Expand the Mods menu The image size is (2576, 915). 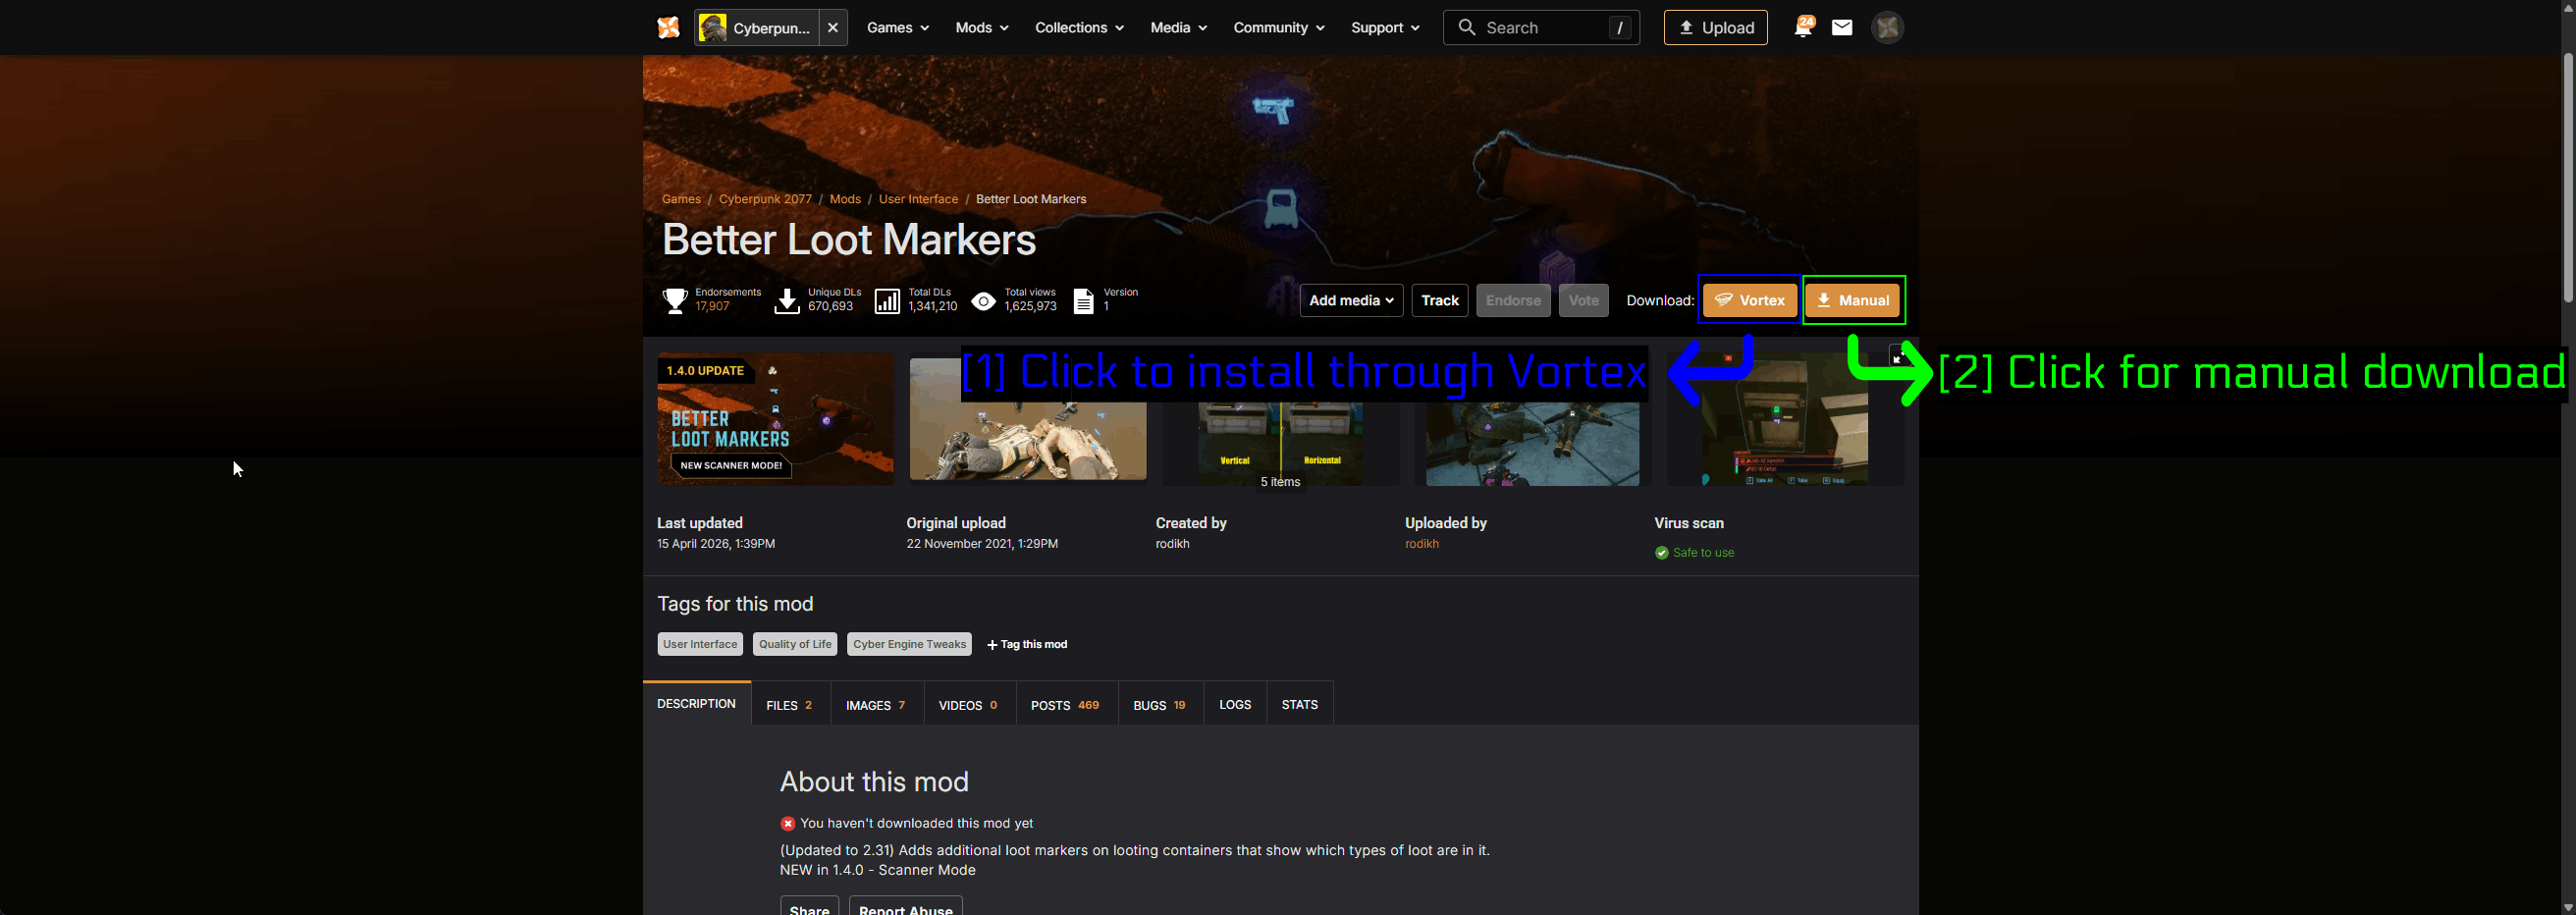coord(981,28)
